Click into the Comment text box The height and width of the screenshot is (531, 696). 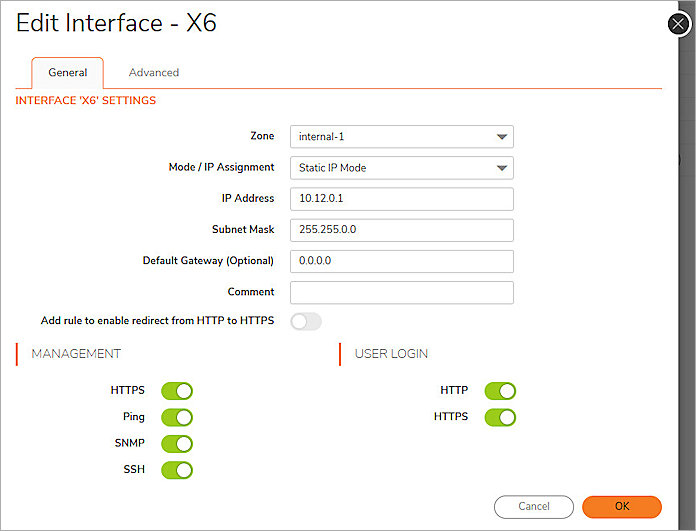pyautogui.click(x=401, y=292)
